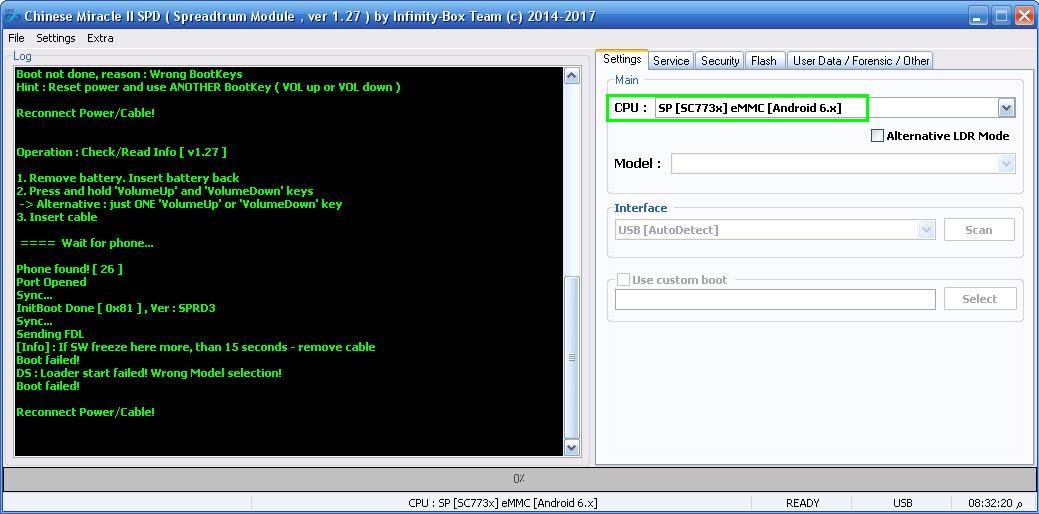Click log line '3. Insert cable'
This screenshot has height=514, width=1039.
coord(56,217)
